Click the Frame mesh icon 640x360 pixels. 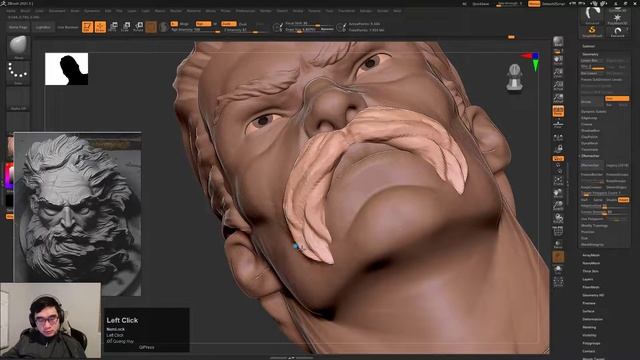point(558,180)
